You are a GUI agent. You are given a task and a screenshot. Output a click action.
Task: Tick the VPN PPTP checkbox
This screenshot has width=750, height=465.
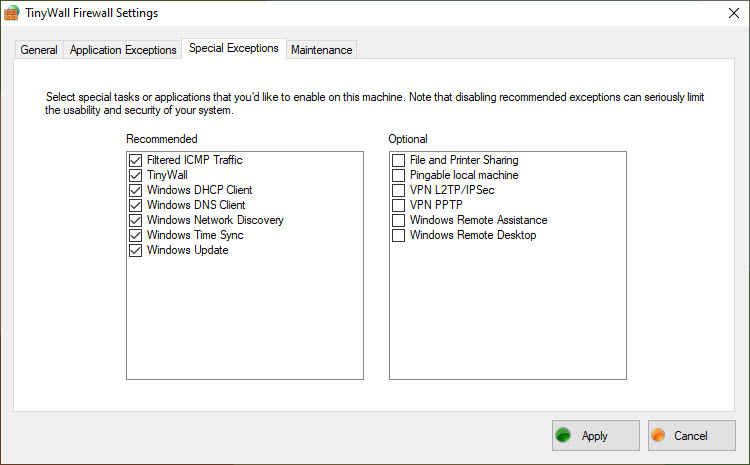(x=398, y=205)
